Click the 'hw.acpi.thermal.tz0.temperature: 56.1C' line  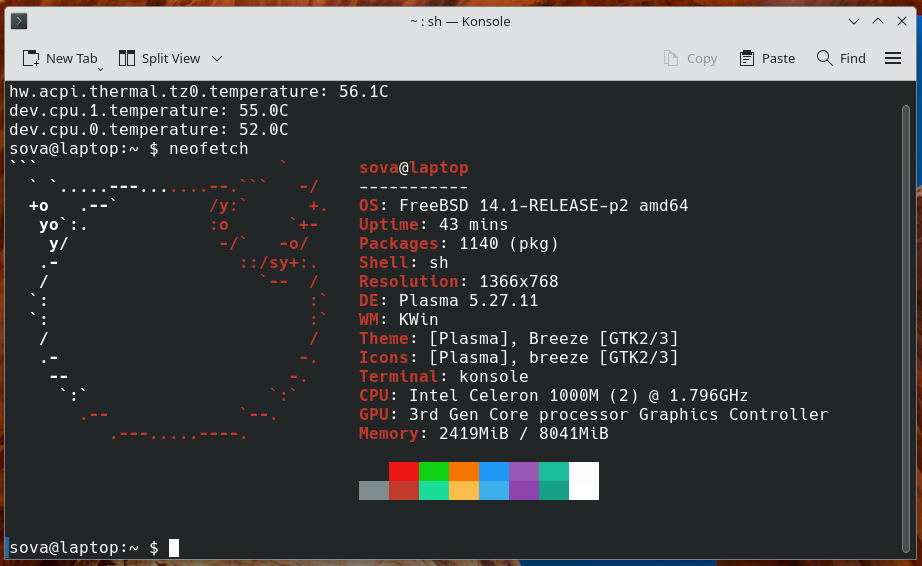pyautogui.click(x=199, y=92)
